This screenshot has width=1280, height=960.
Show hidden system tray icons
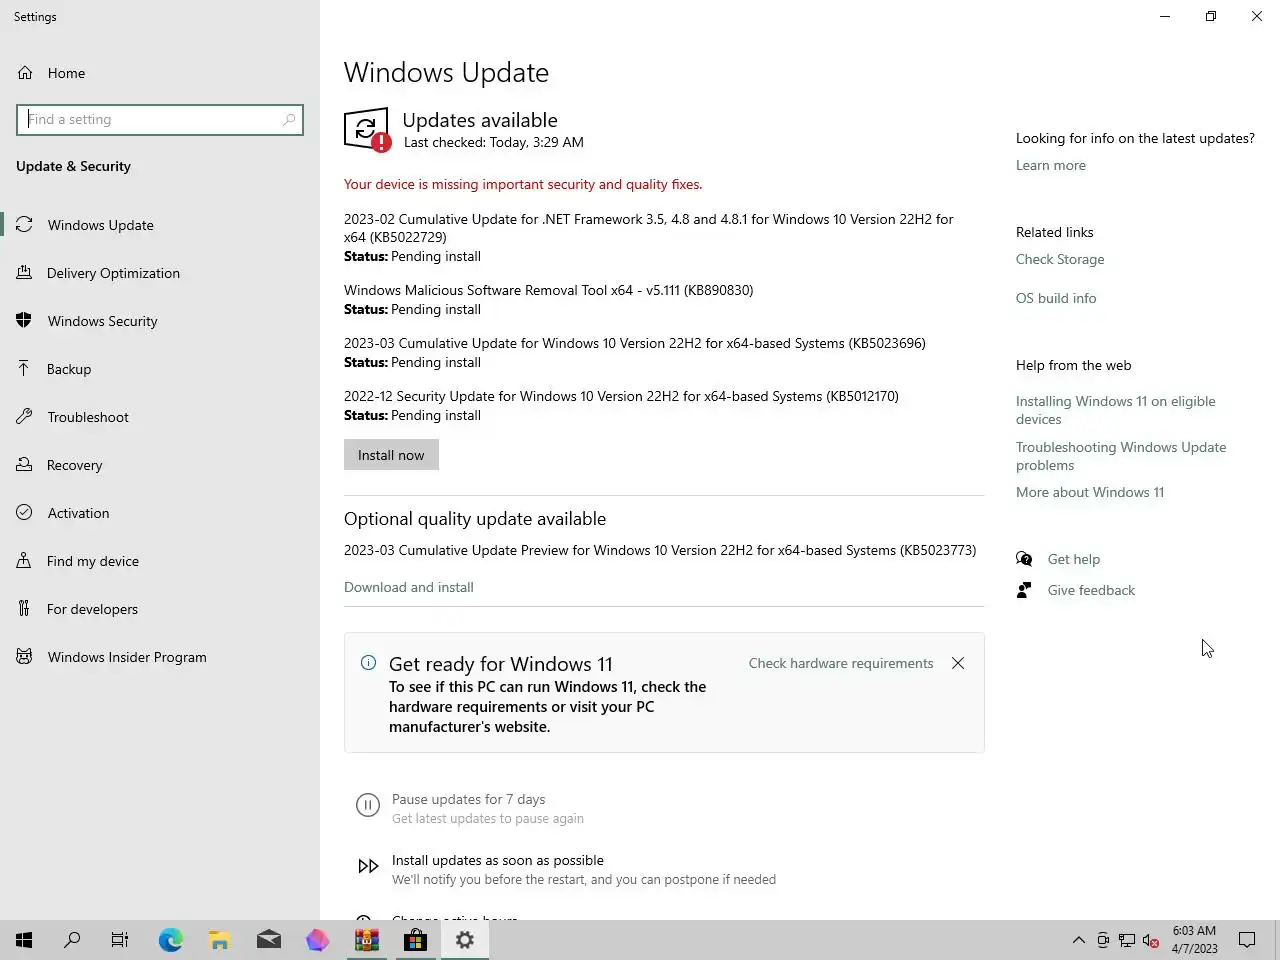pyautogui.click(x=1078, y=940)
